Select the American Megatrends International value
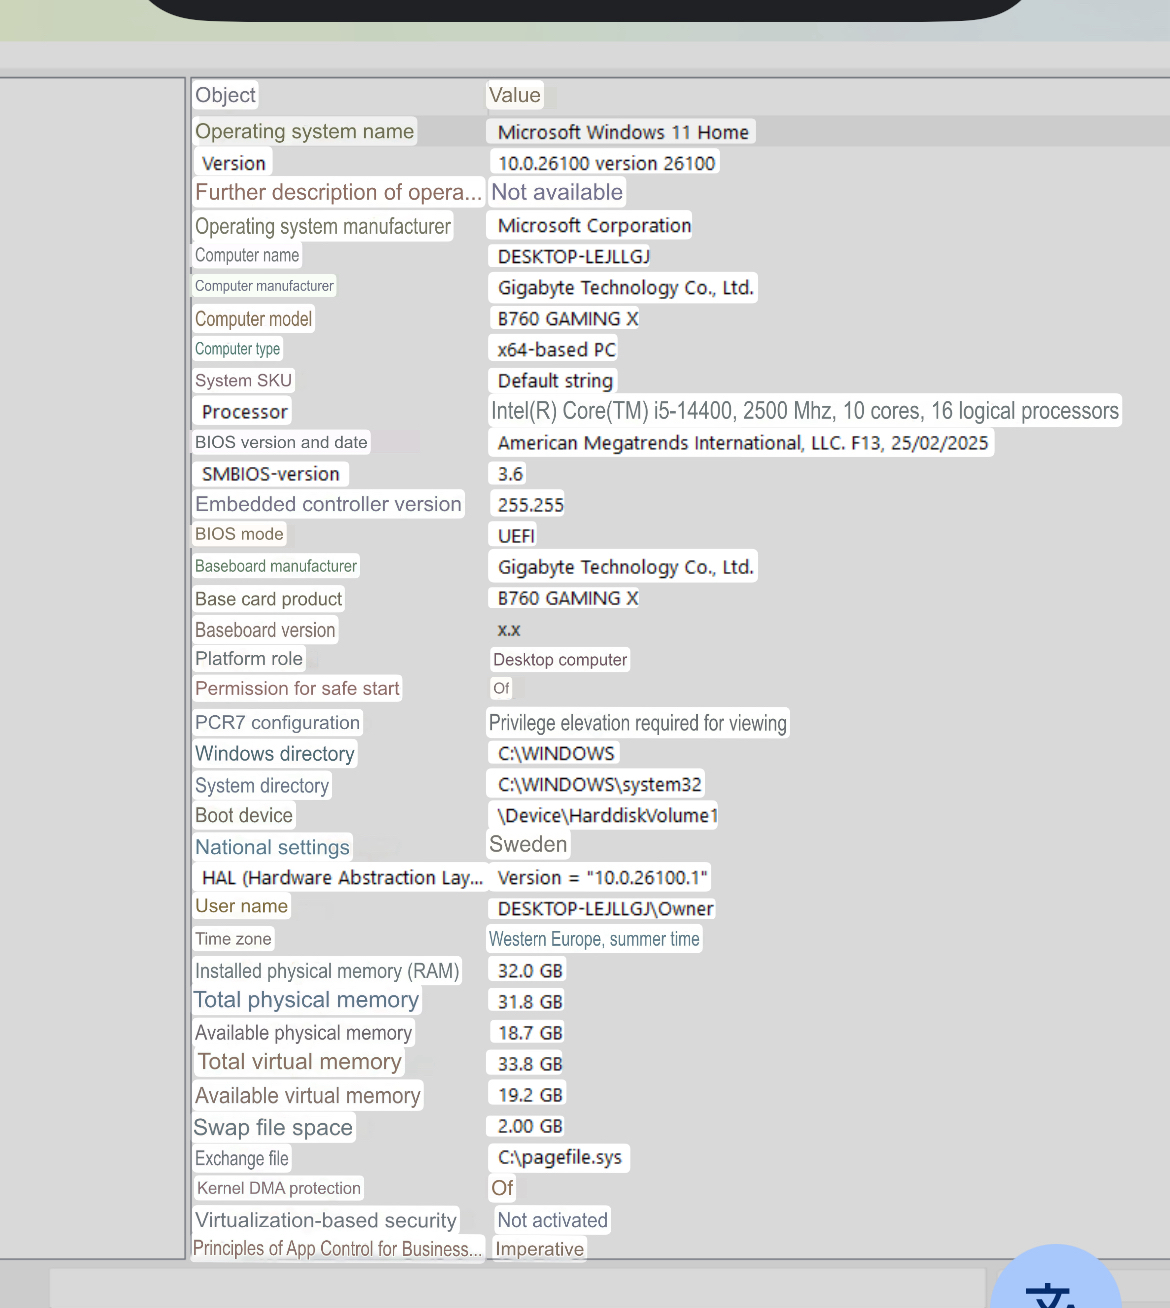 pyautogui.click(x=742, y=443)
